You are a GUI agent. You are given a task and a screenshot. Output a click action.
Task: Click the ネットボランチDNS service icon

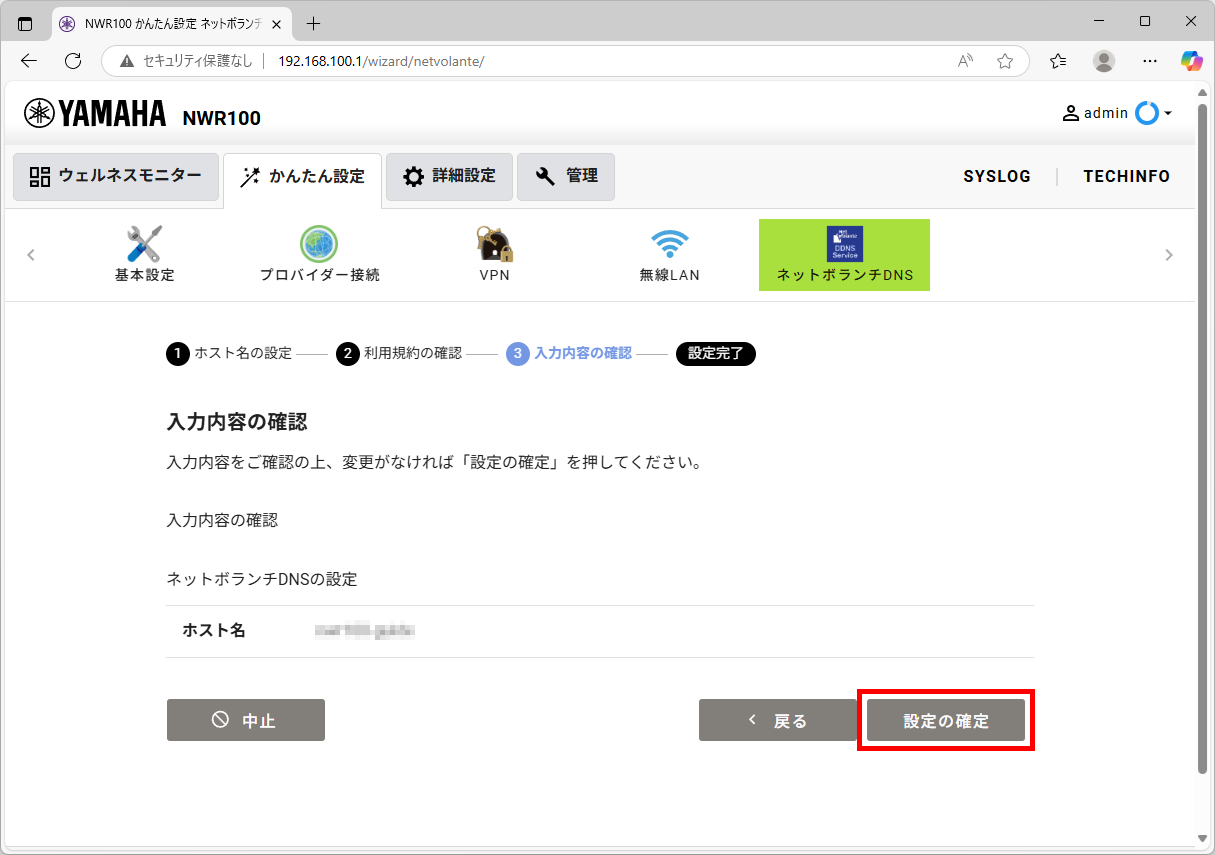tap(844, 245)
